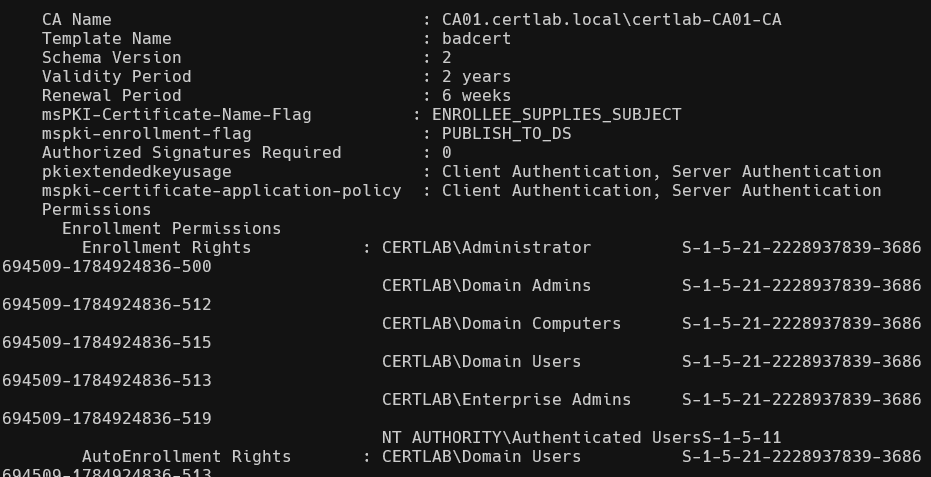Image resolution: width=931 pixels, height=477 pixels.
Task: Click the Renewal Period value 6 weeks
Action: point(476,95)
